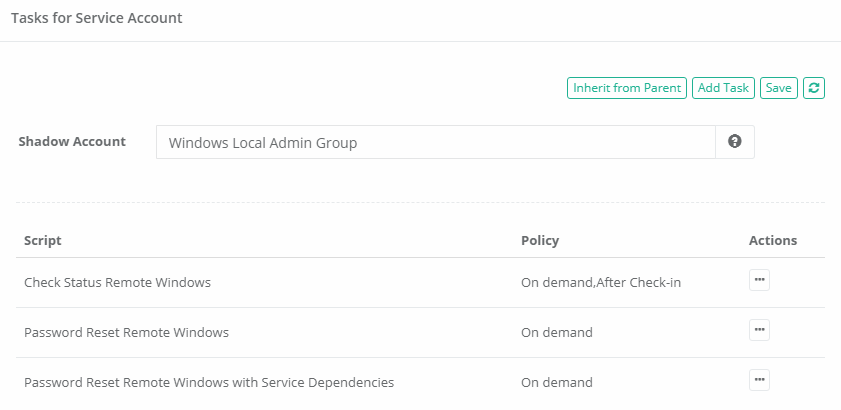Viewport: 841px width, 410px height.
Task: Click the Actions column header
Action: (x=772, y=241)
